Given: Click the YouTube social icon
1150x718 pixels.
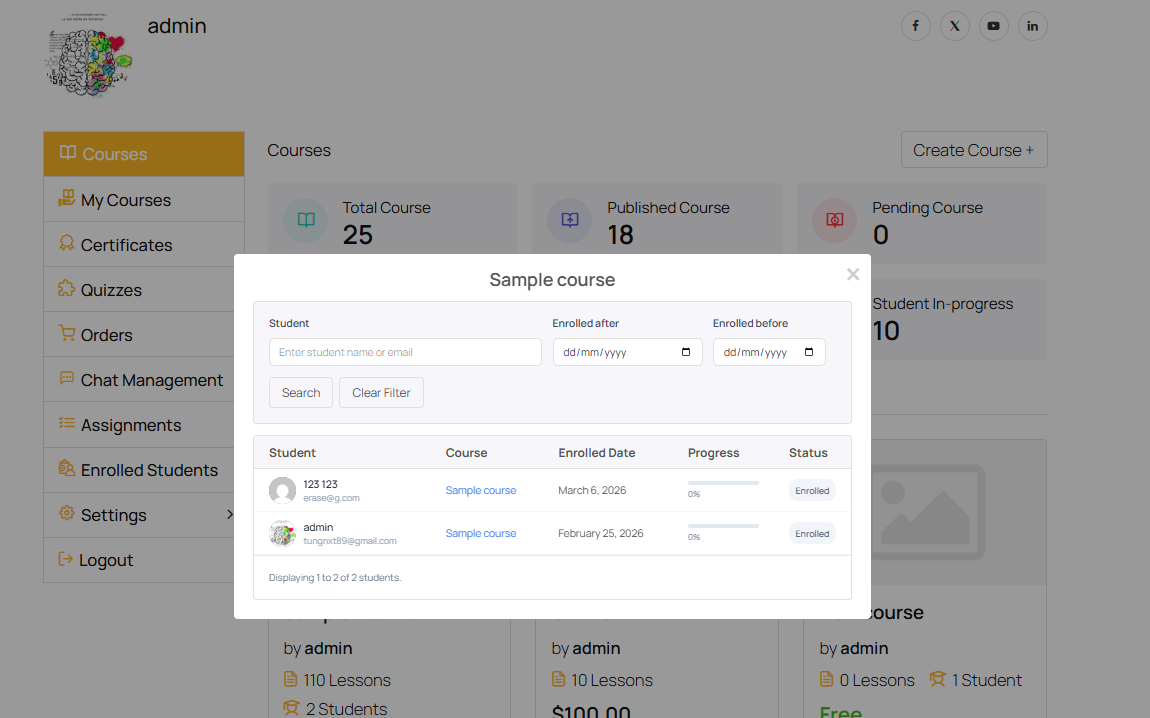Looking at the screenshot, I should click(x=993, y=26).
